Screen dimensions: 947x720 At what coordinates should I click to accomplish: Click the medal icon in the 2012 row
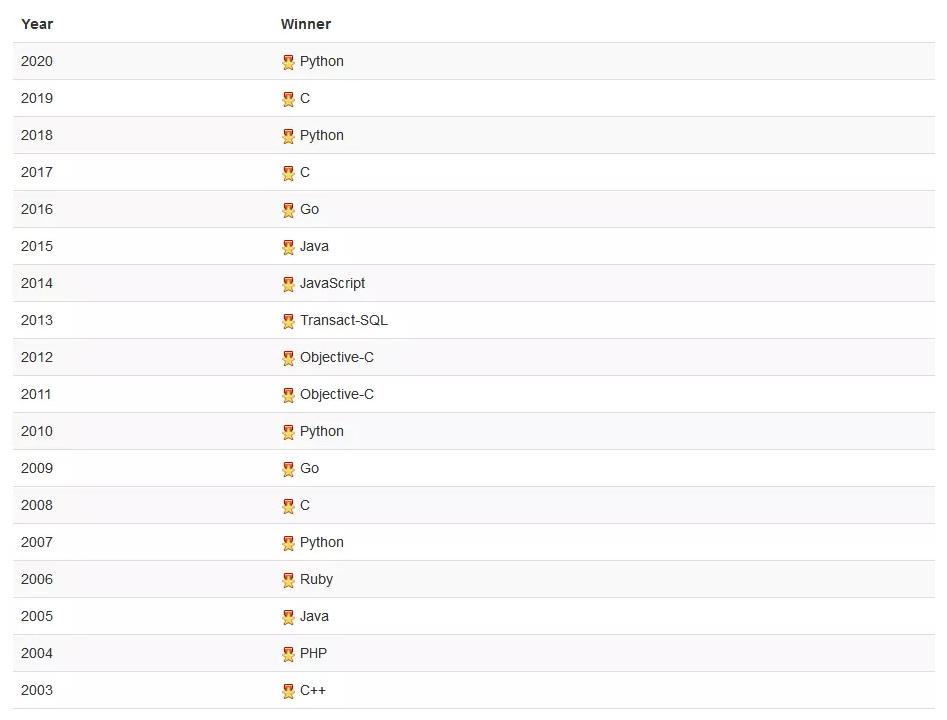pyautogui.click(x=288, y=358)
